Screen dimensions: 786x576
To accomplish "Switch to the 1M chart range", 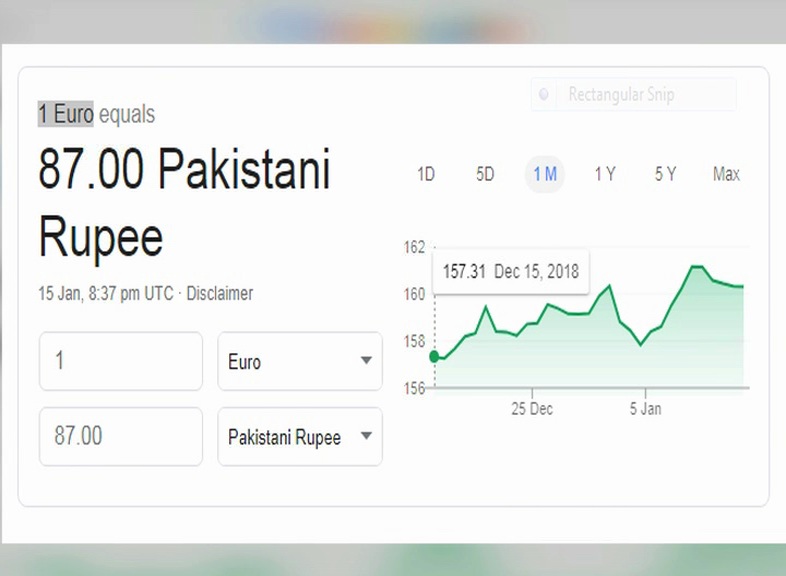I will [x=545, y=174].
